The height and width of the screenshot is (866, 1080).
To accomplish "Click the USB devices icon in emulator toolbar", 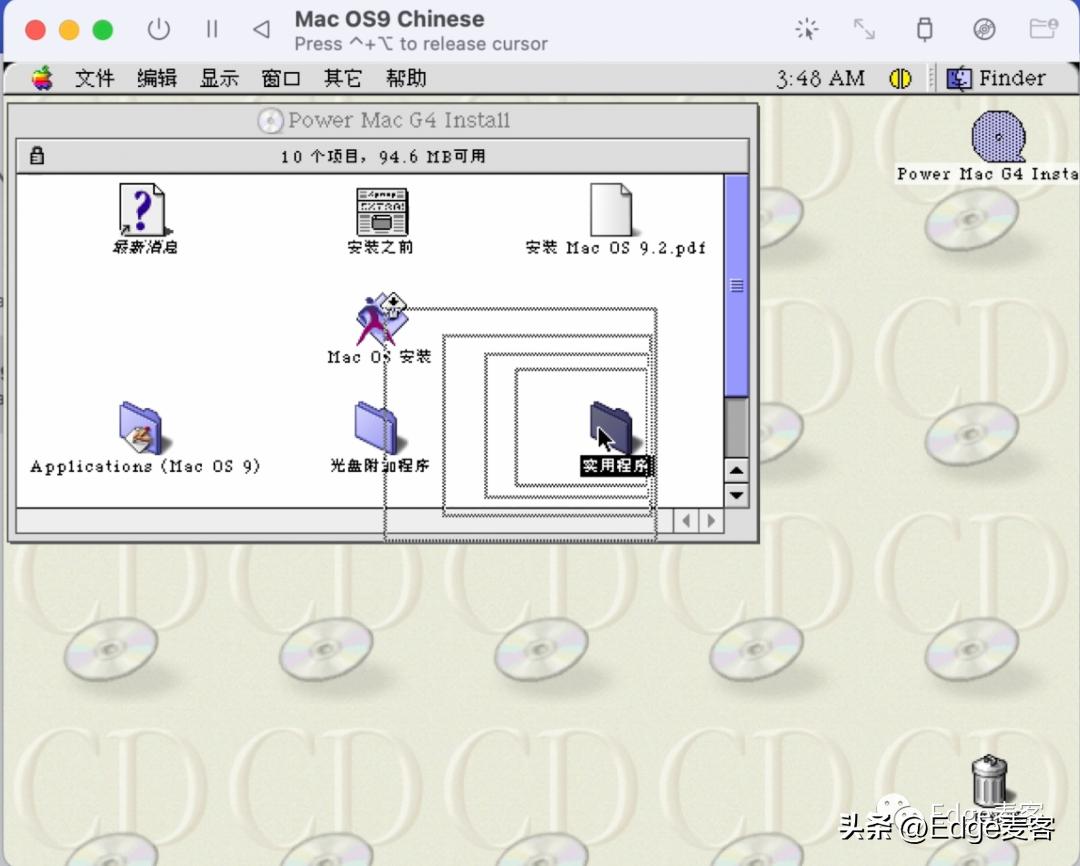I will 925,29.
